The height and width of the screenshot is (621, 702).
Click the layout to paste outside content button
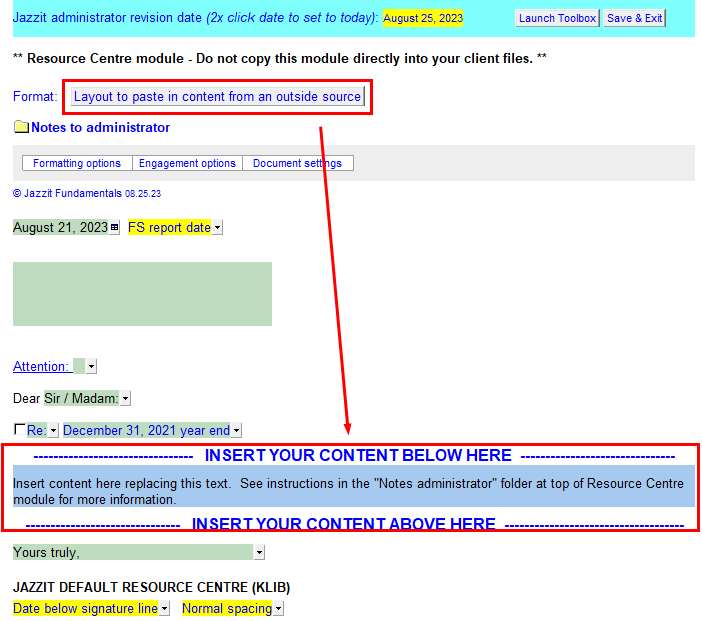point(217,97)
